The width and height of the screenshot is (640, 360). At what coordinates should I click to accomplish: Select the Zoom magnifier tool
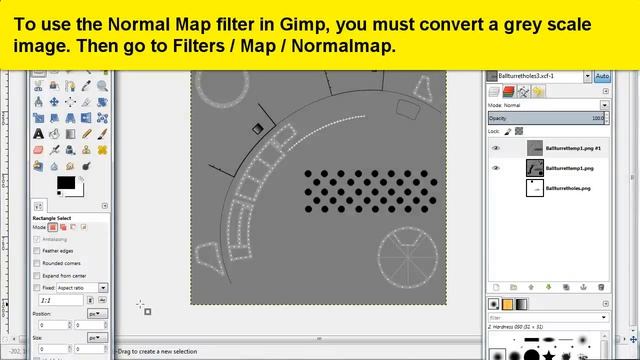pyautogui.click(x=102, y=86)
